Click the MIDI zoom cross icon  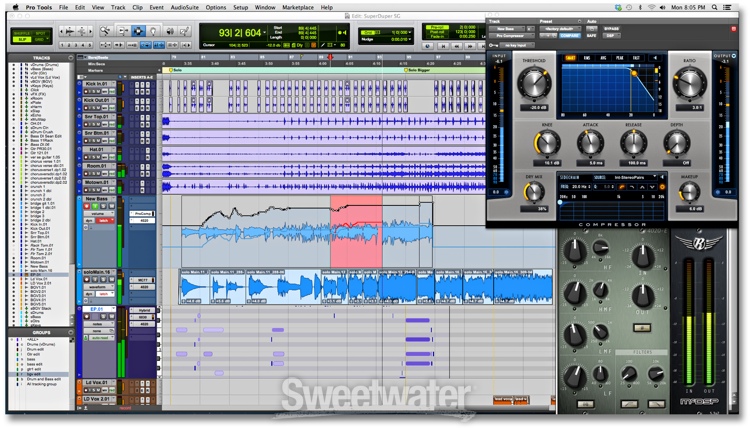coord(82,31)
